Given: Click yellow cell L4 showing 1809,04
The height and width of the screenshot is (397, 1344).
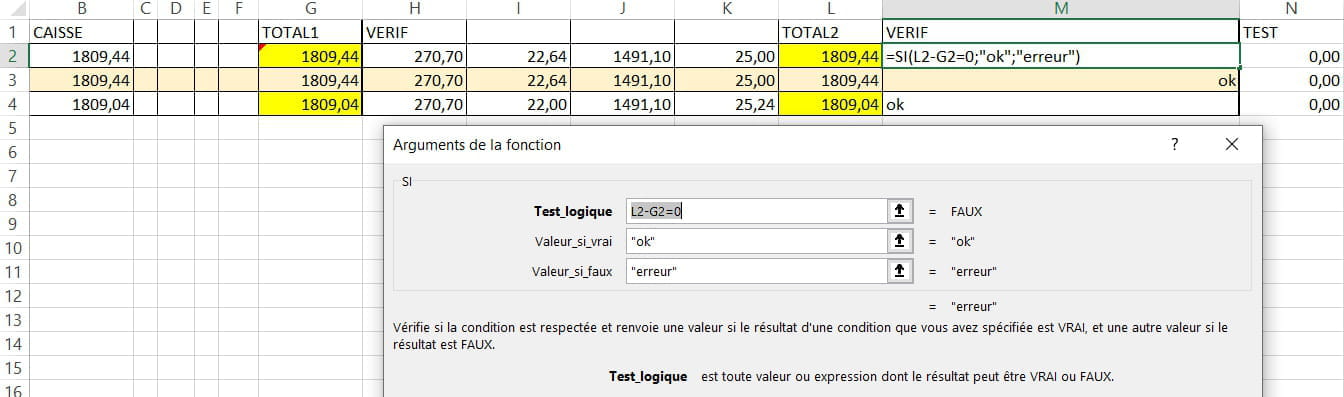Looking at the screenshot, I should coord(830,104).
